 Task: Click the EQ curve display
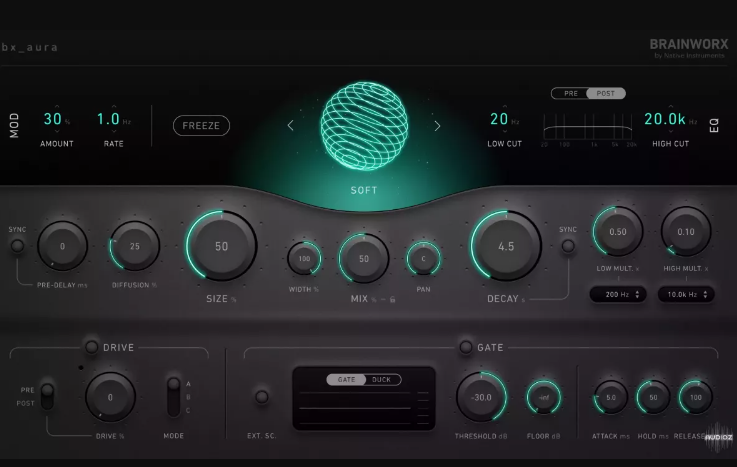(588, 126)
